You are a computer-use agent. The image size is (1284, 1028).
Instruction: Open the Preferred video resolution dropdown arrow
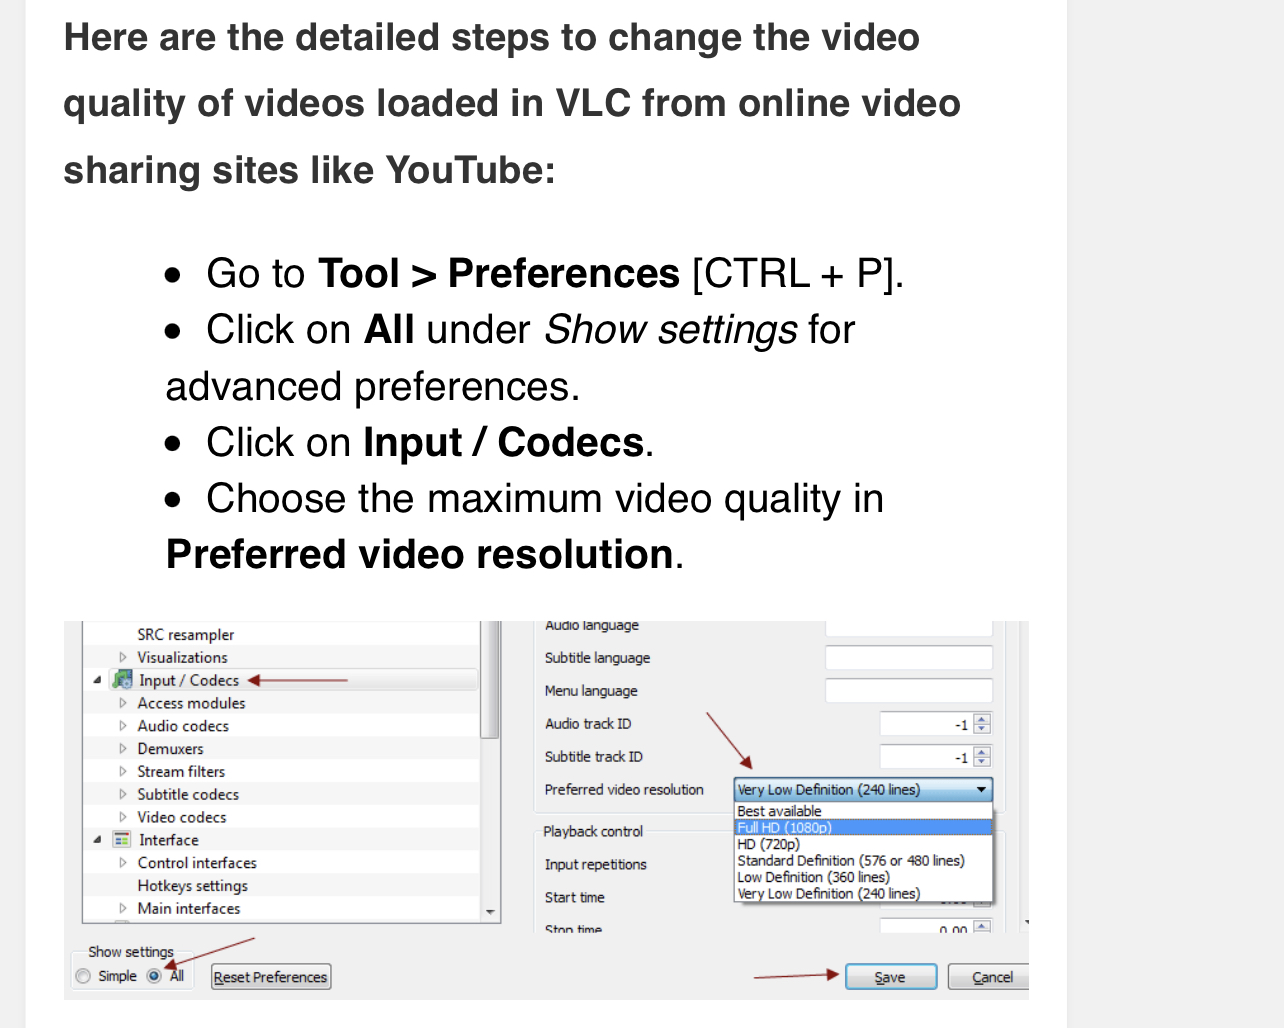[982, 790]
